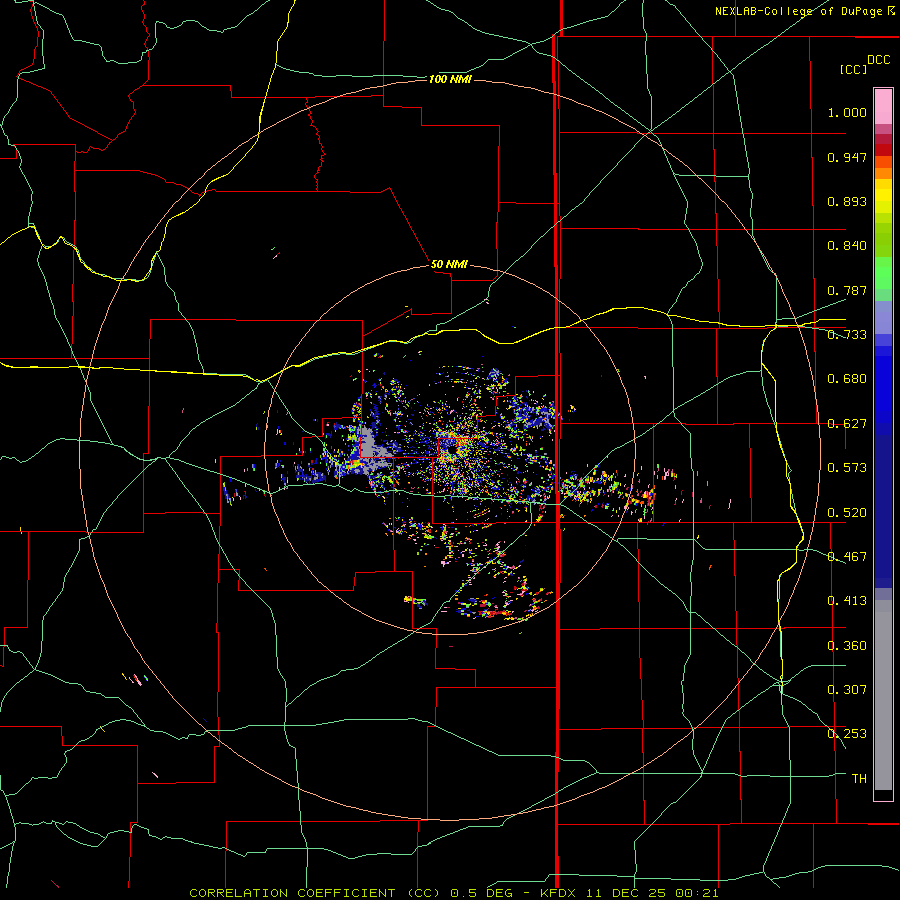
Task: Click the 0.733 color scale value
Action: point(847,335)
